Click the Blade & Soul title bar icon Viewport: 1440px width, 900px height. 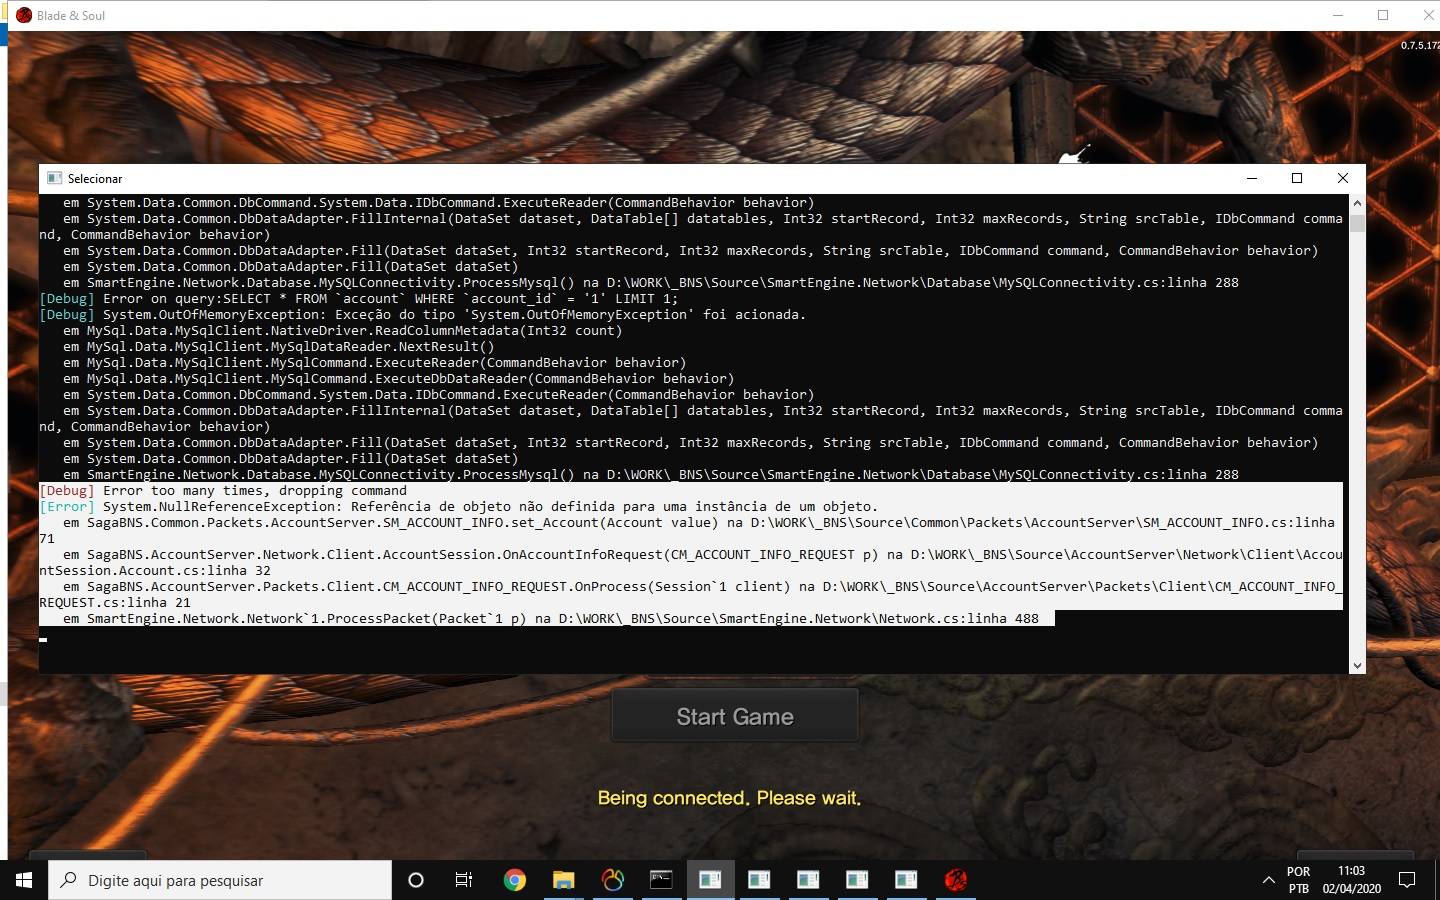coord(24,15)
